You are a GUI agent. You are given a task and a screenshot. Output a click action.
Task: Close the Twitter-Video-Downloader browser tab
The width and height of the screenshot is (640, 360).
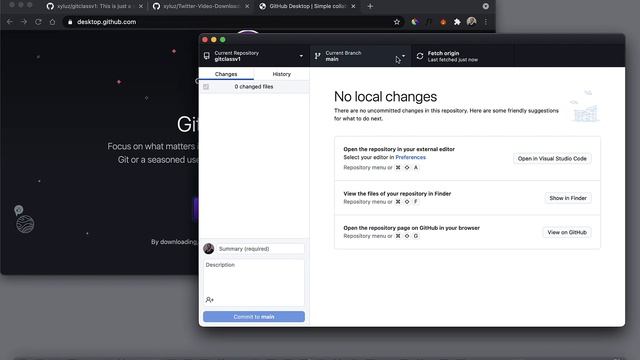click(247, 6)
